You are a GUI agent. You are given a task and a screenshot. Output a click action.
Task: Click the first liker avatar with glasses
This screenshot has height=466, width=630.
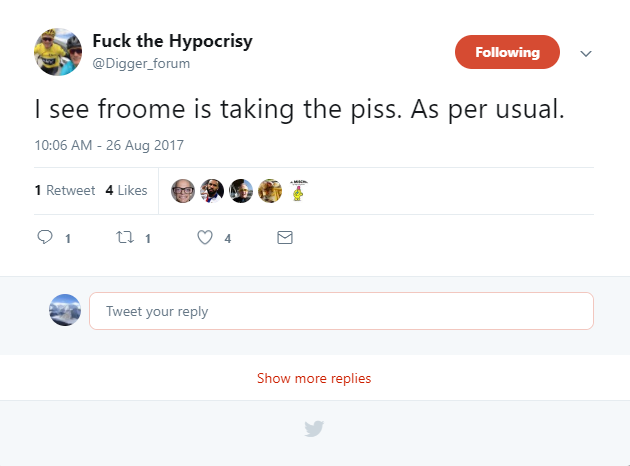point(182,191)
